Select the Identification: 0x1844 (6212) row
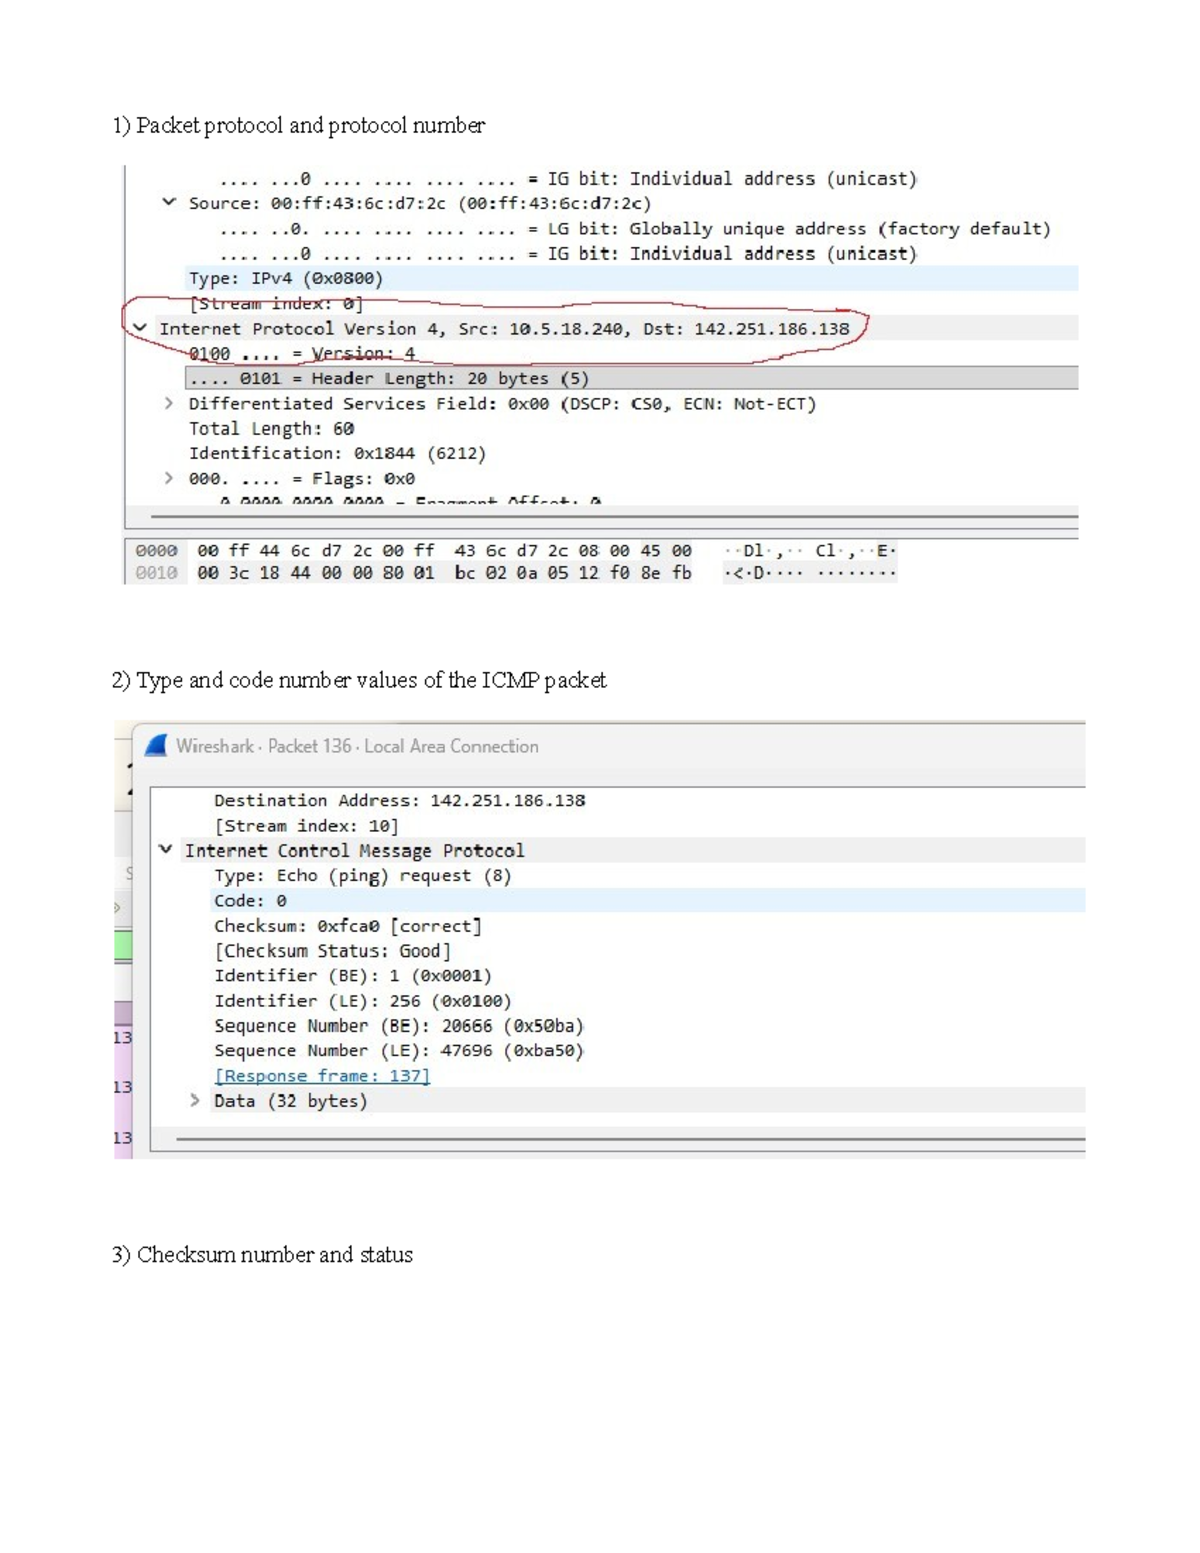 coord(337,453)
